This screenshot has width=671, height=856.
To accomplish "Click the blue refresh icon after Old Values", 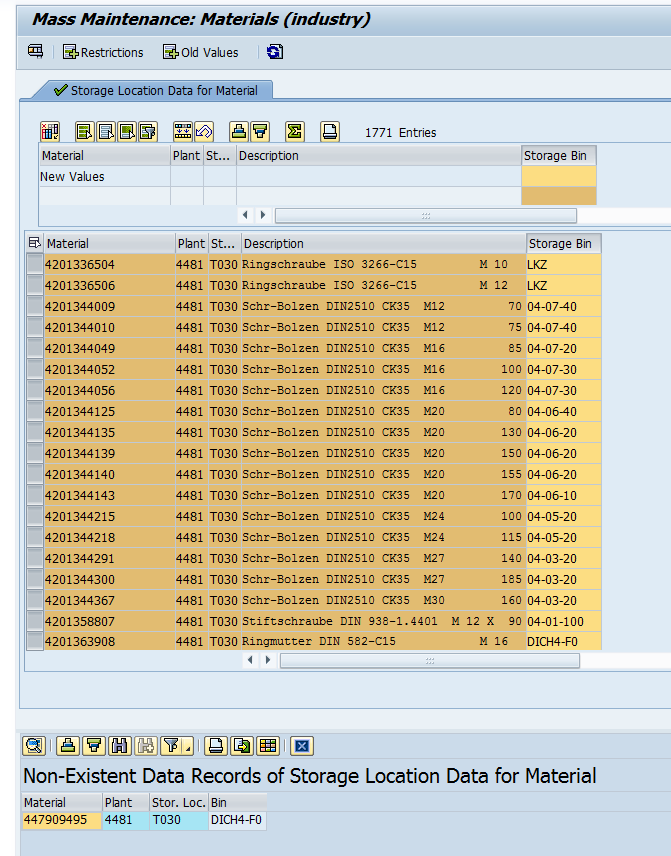I will coord(275,52).
